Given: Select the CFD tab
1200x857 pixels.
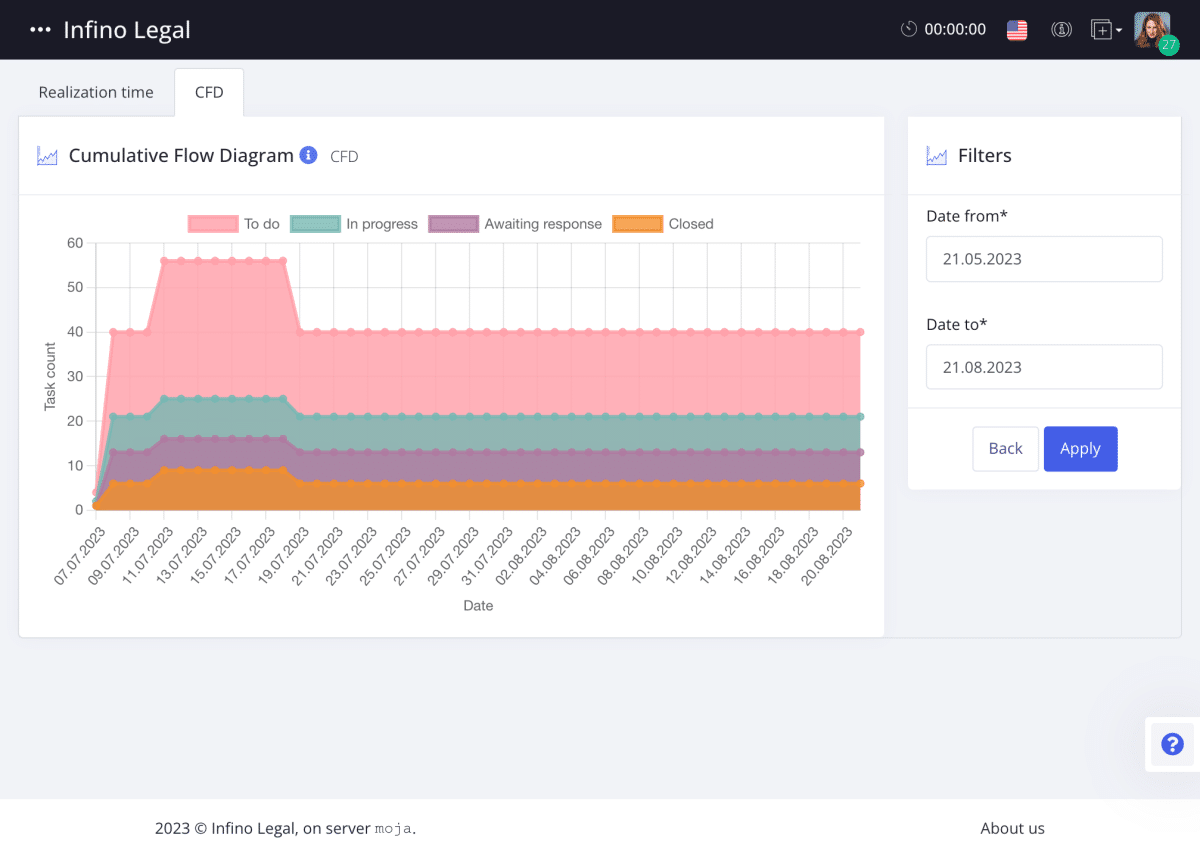Looking at the screenshot, I should [208, 92].
